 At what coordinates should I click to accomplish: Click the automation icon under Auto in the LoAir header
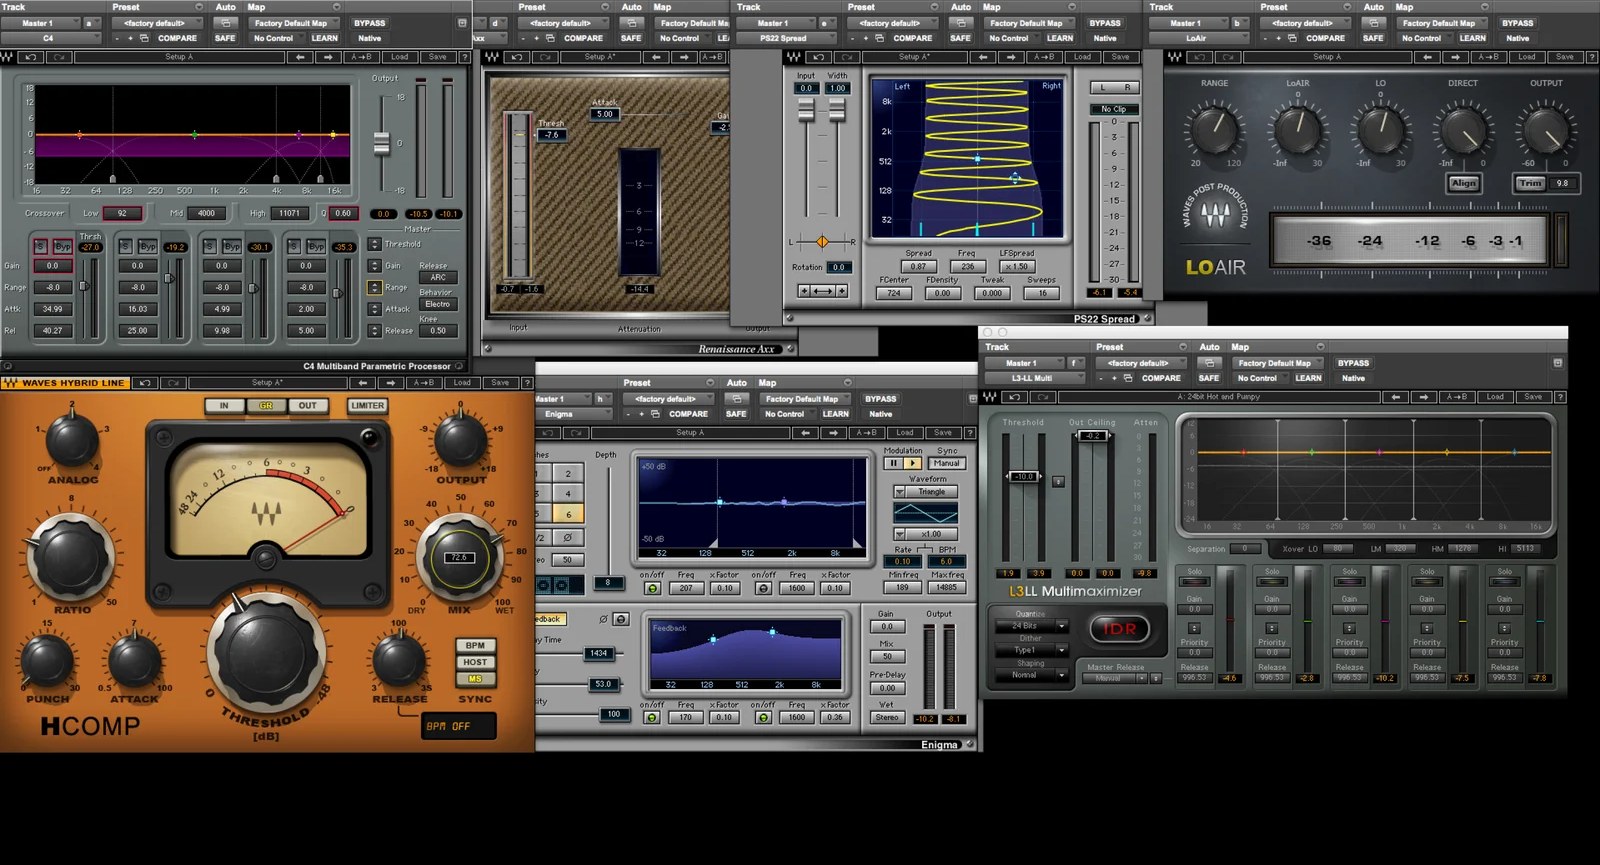[x=1373, y=22]
